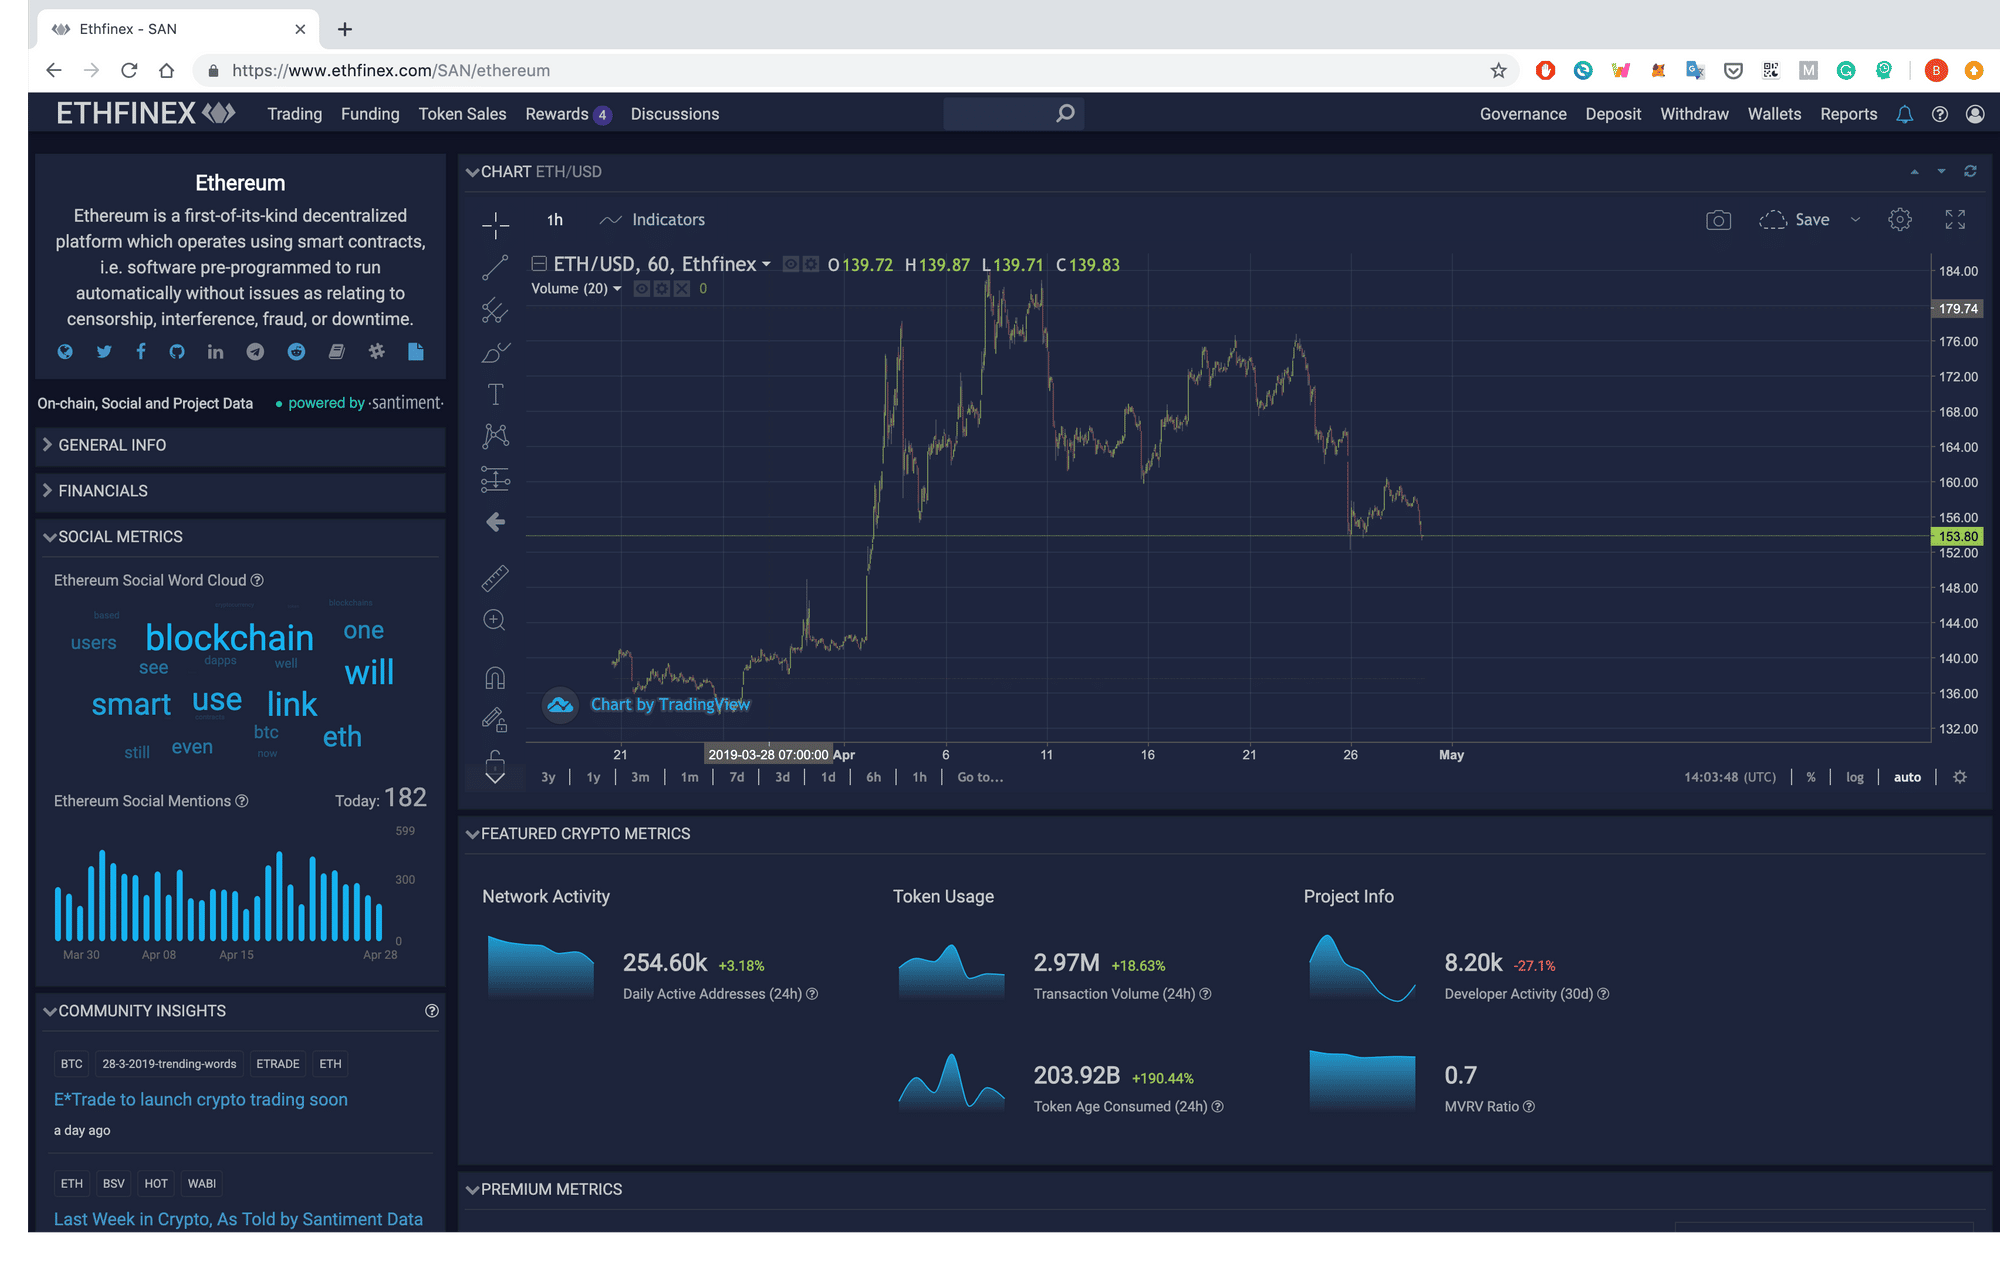This screenshot has height=1265, width=2000.
Task: Select the ruler measure tool
Action: 495,578
